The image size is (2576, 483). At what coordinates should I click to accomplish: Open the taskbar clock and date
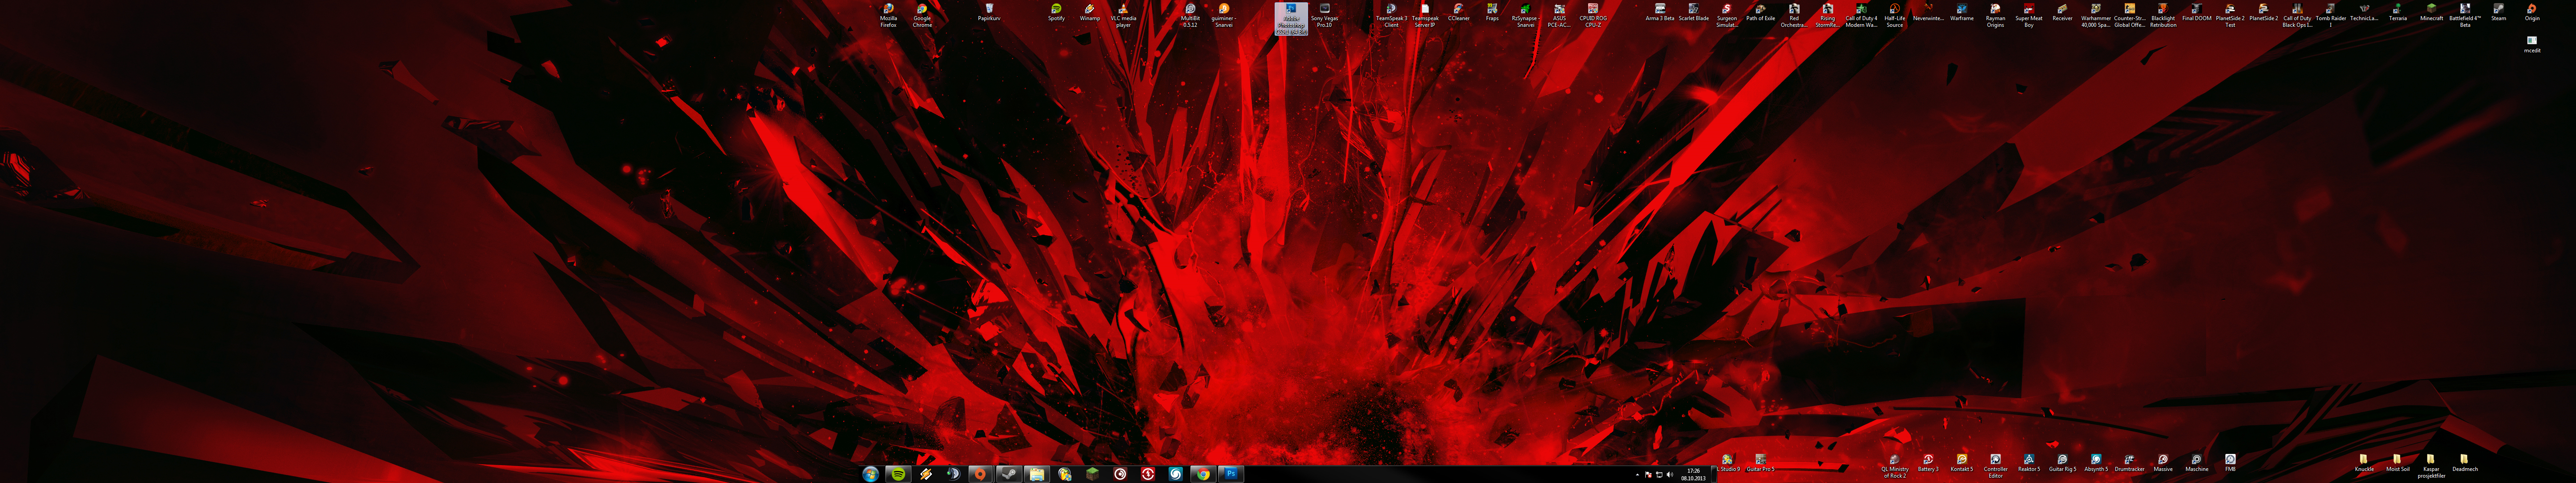1693,474
